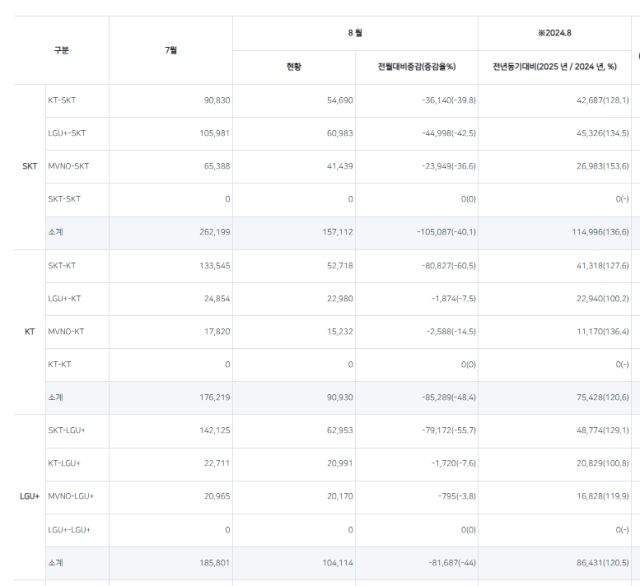This screenshot has width=640, height=586.
Task: Click the 전월대비증감(증감율%) header
Action: (x=416, y=67)
